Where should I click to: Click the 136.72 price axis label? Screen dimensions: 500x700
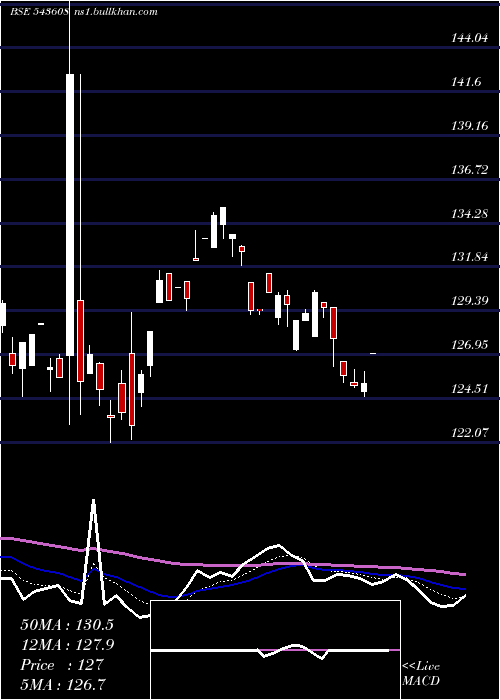point(469,170)
